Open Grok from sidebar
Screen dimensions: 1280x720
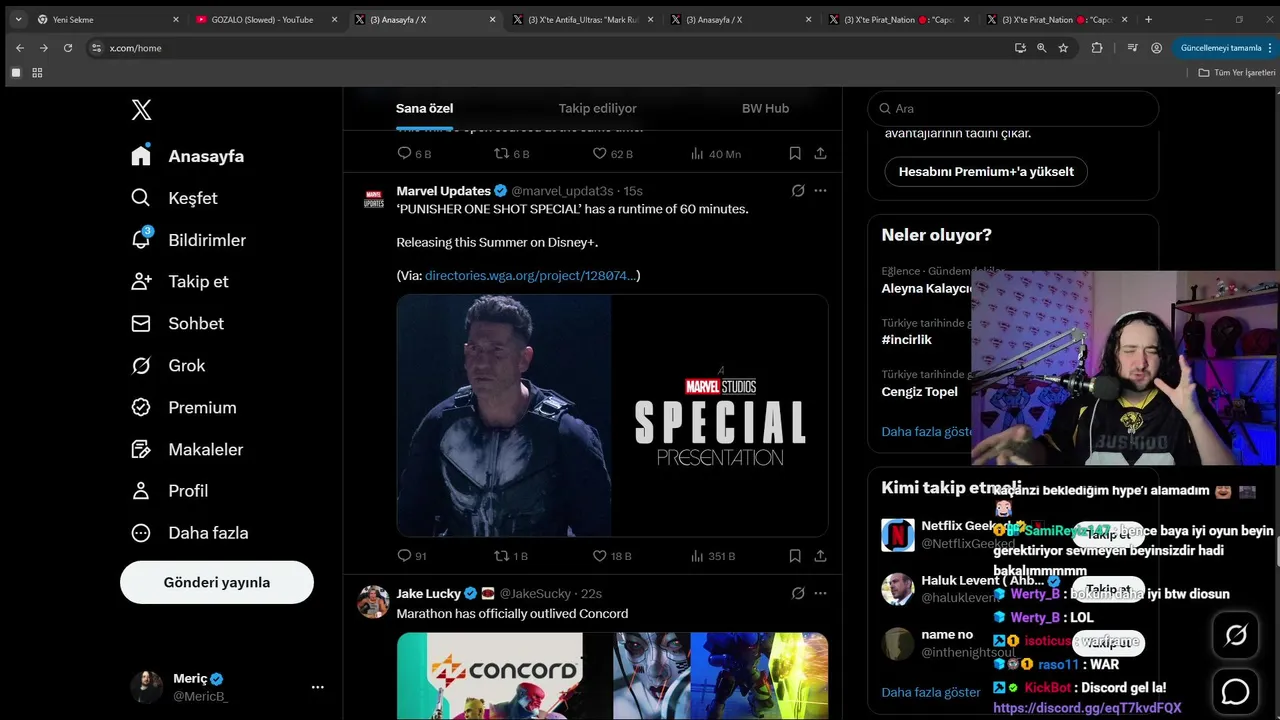[168, 365]
